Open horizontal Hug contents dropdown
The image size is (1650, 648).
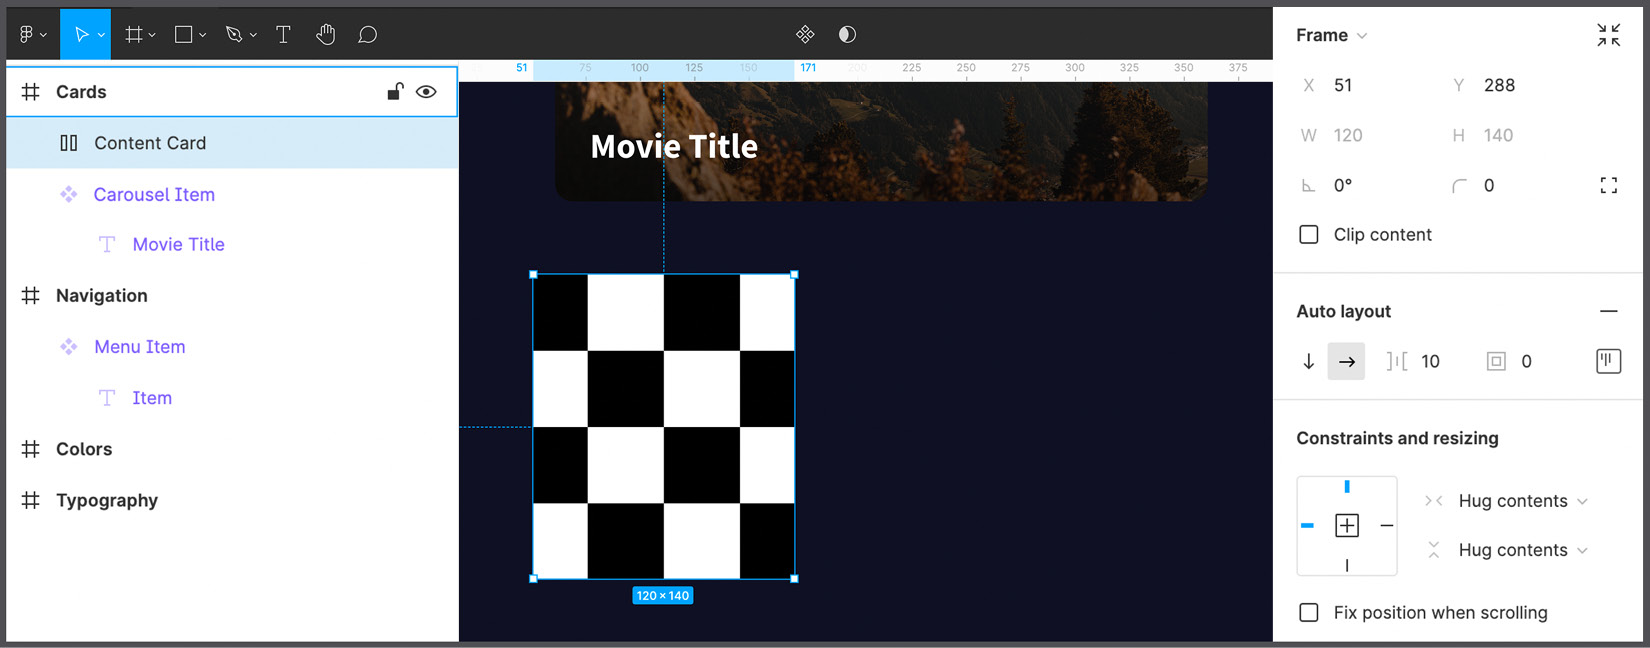point(1522,501)
